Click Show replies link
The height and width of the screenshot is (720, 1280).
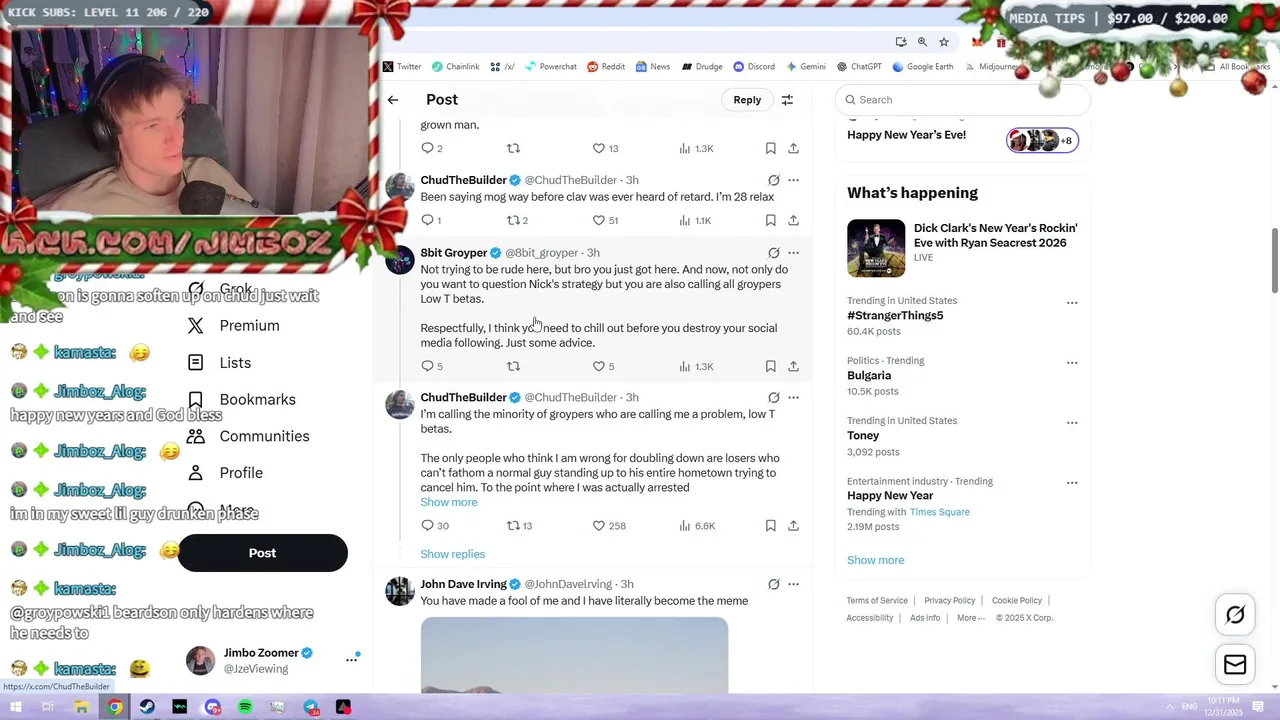pos(452,554)
